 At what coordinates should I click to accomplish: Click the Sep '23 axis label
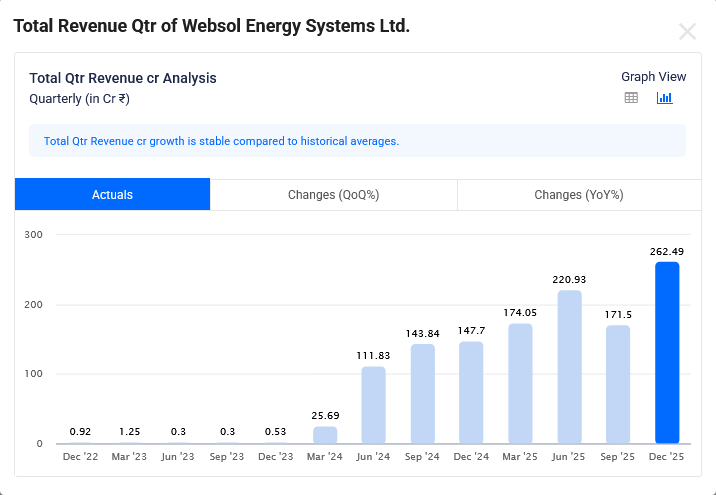(226, 457)
